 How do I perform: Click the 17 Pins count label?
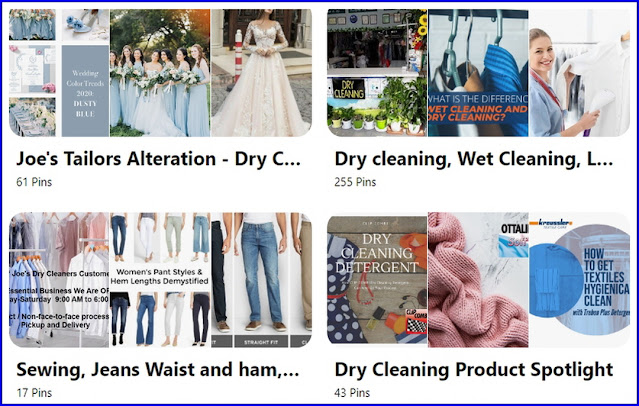[34, 393]
